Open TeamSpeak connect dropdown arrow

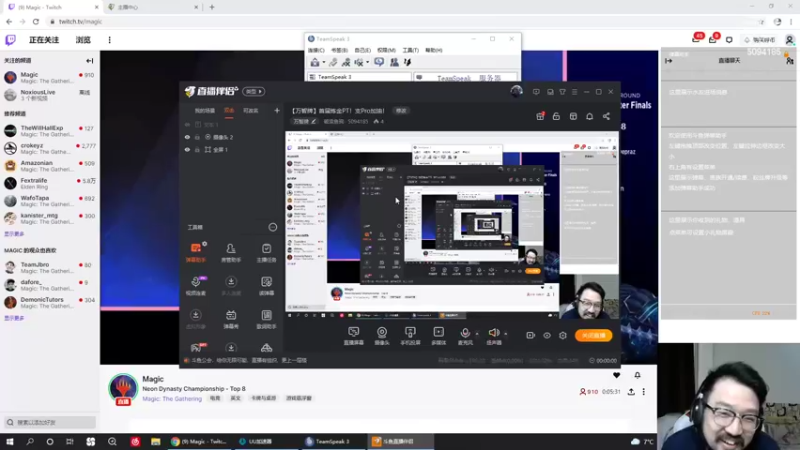[x=323, y=62]
